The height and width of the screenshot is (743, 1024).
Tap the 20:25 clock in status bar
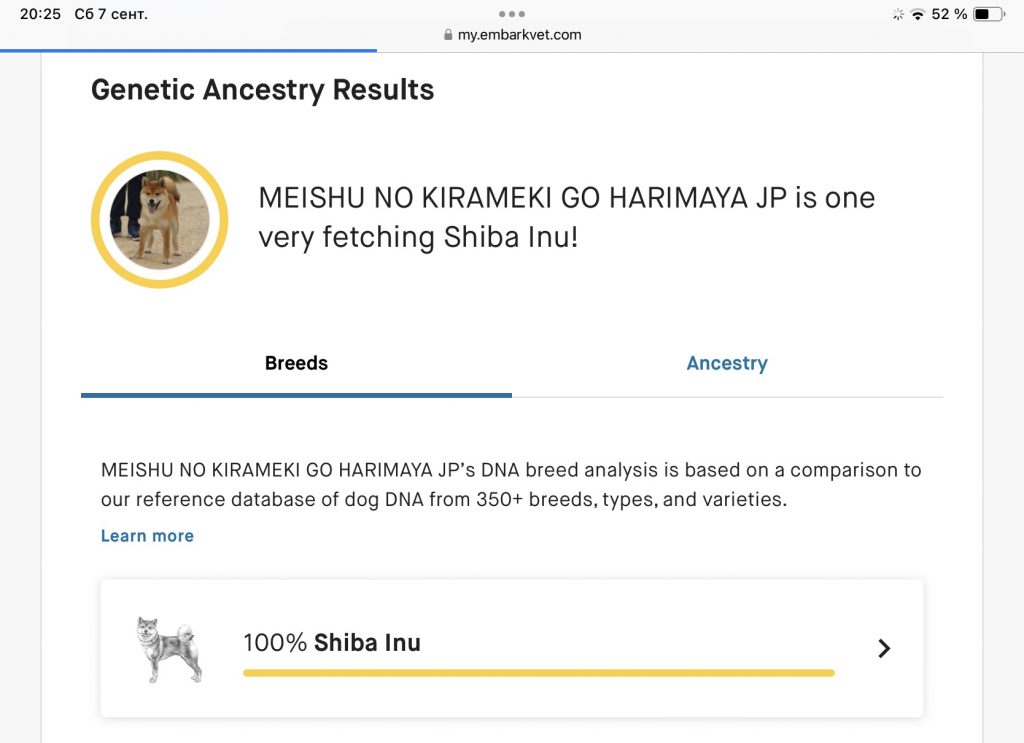[x=40, y=15]
